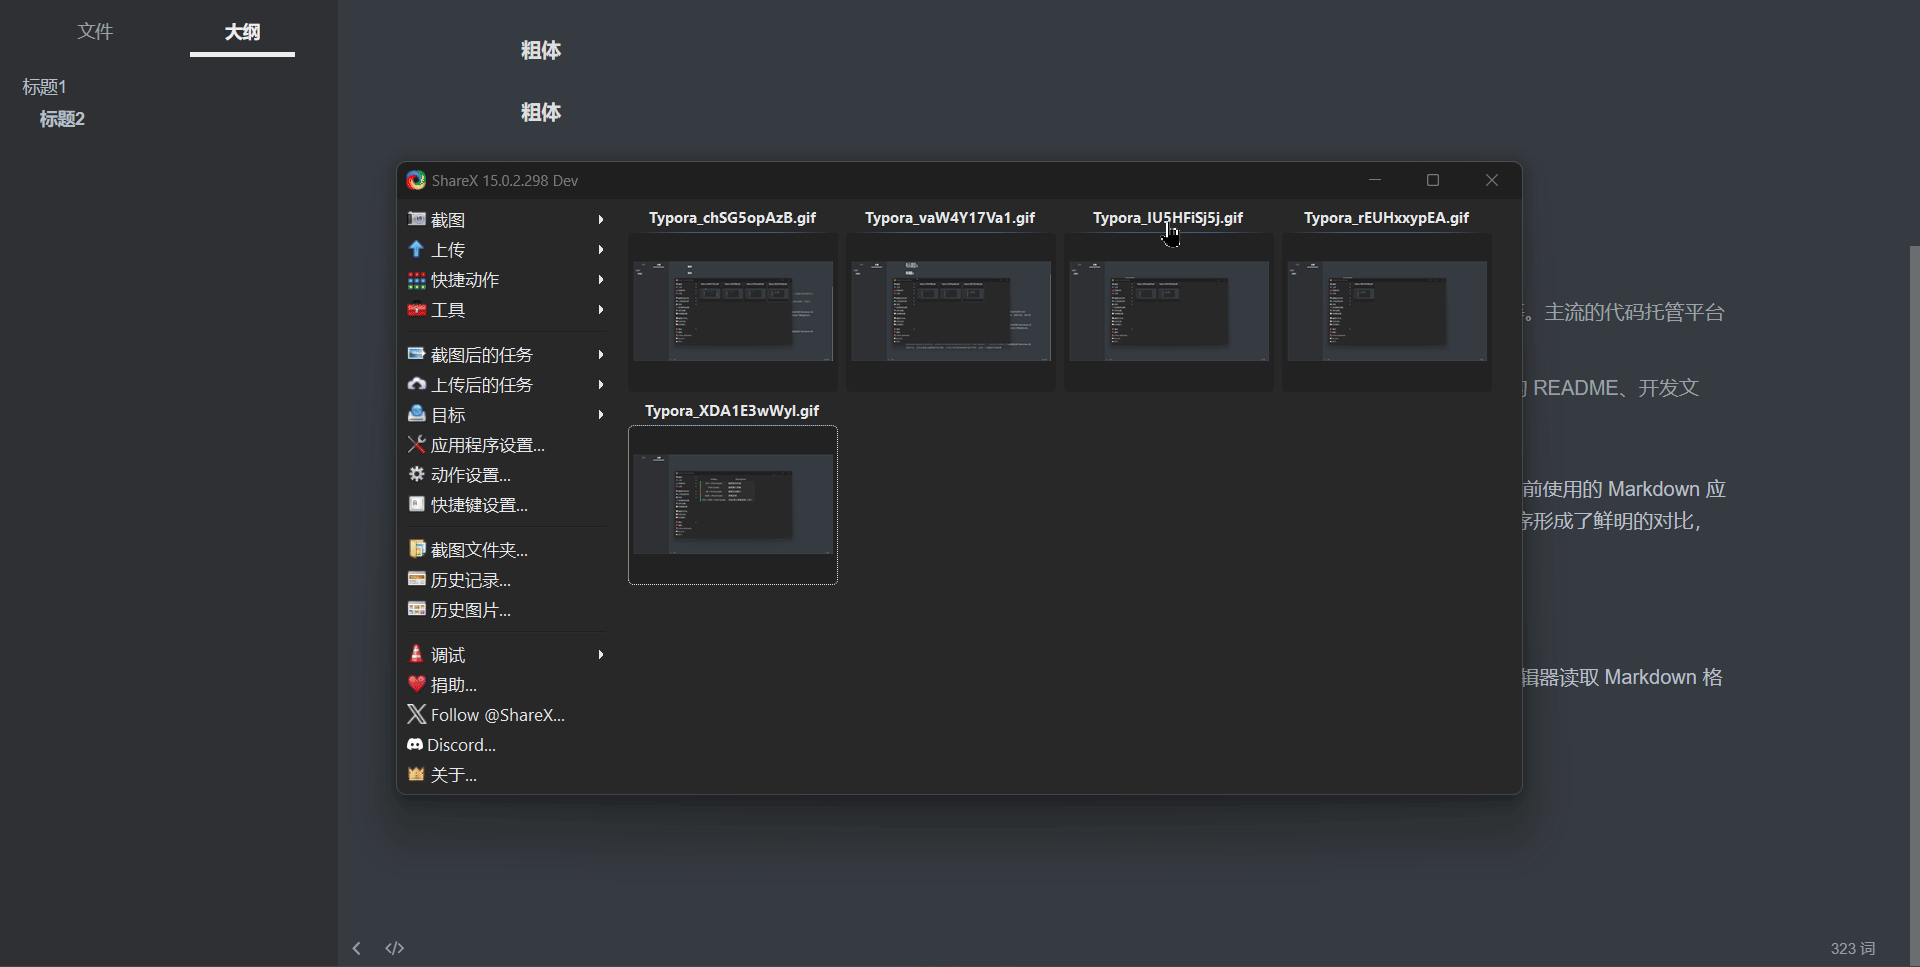Open the Follow @ShareX... link
1920x967 pixels.
coord(507,714)
